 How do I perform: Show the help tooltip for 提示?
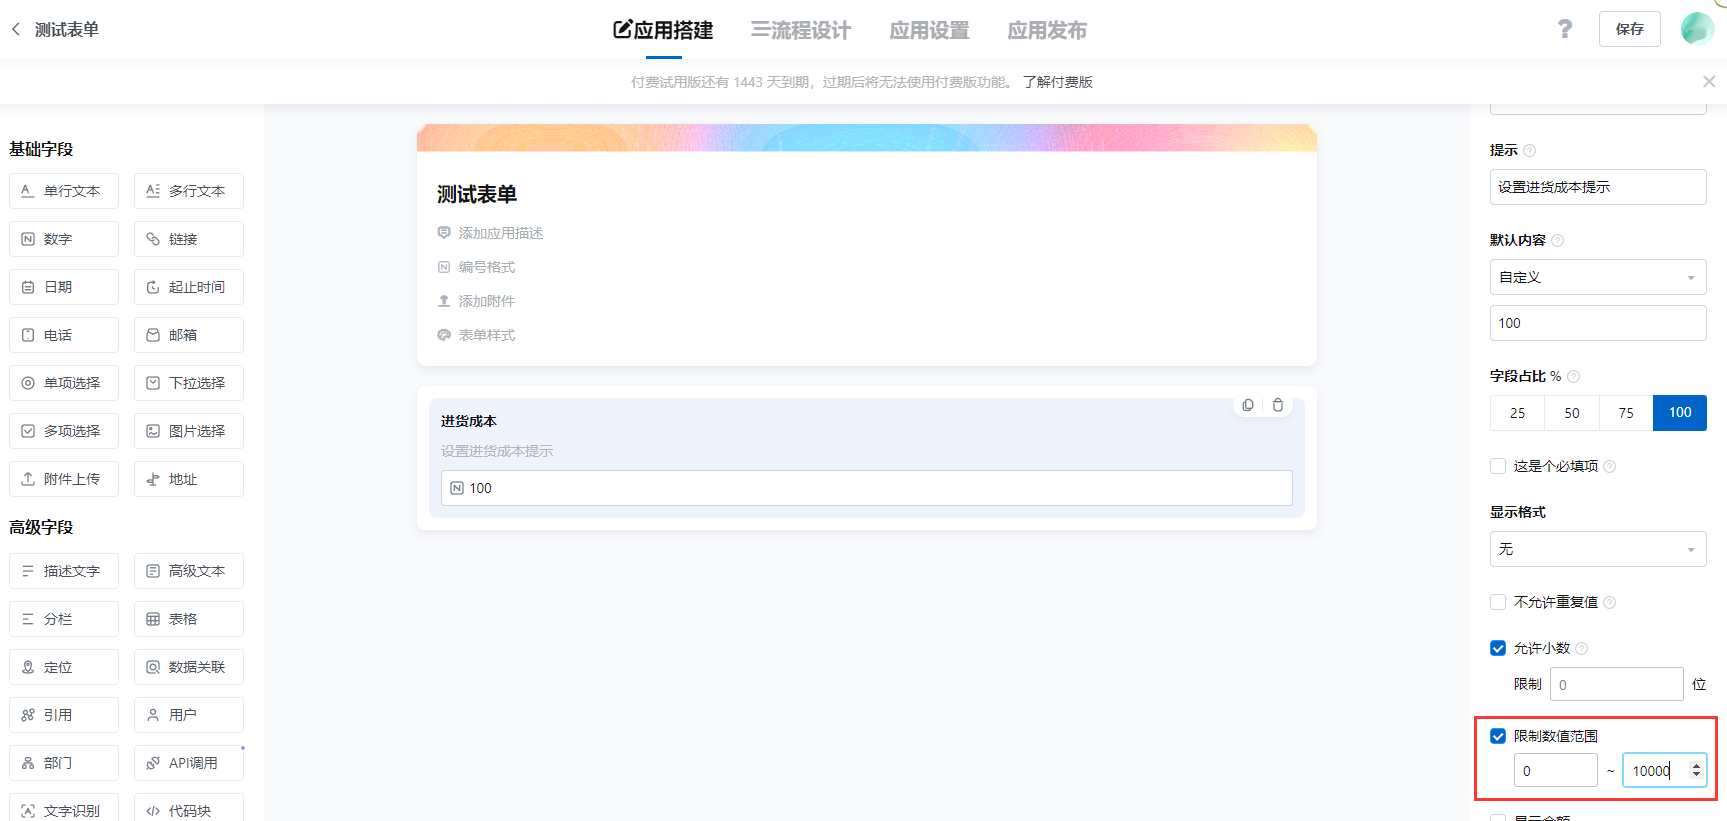tap(1530, 151)
